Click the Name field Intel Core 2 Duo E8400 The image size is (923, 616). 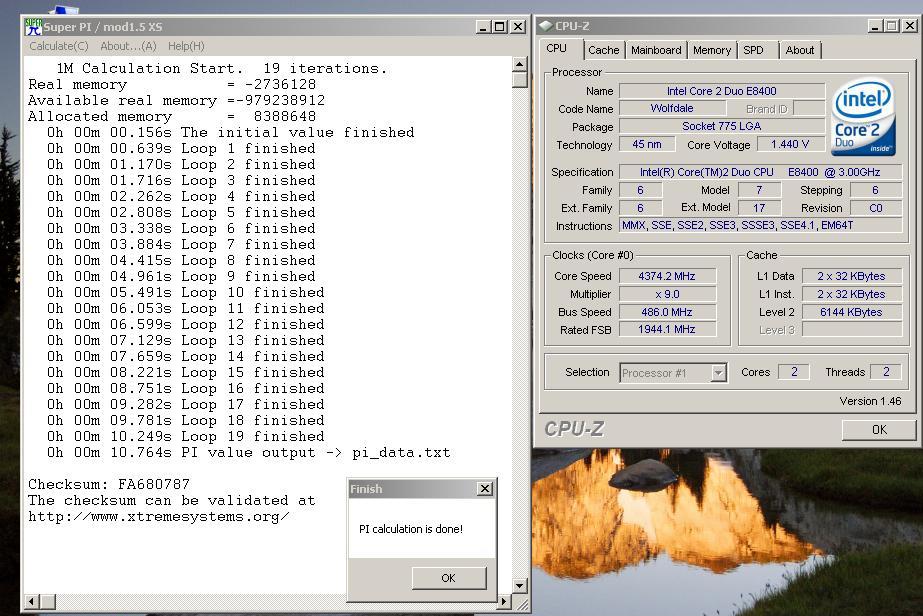pos(722,91)
